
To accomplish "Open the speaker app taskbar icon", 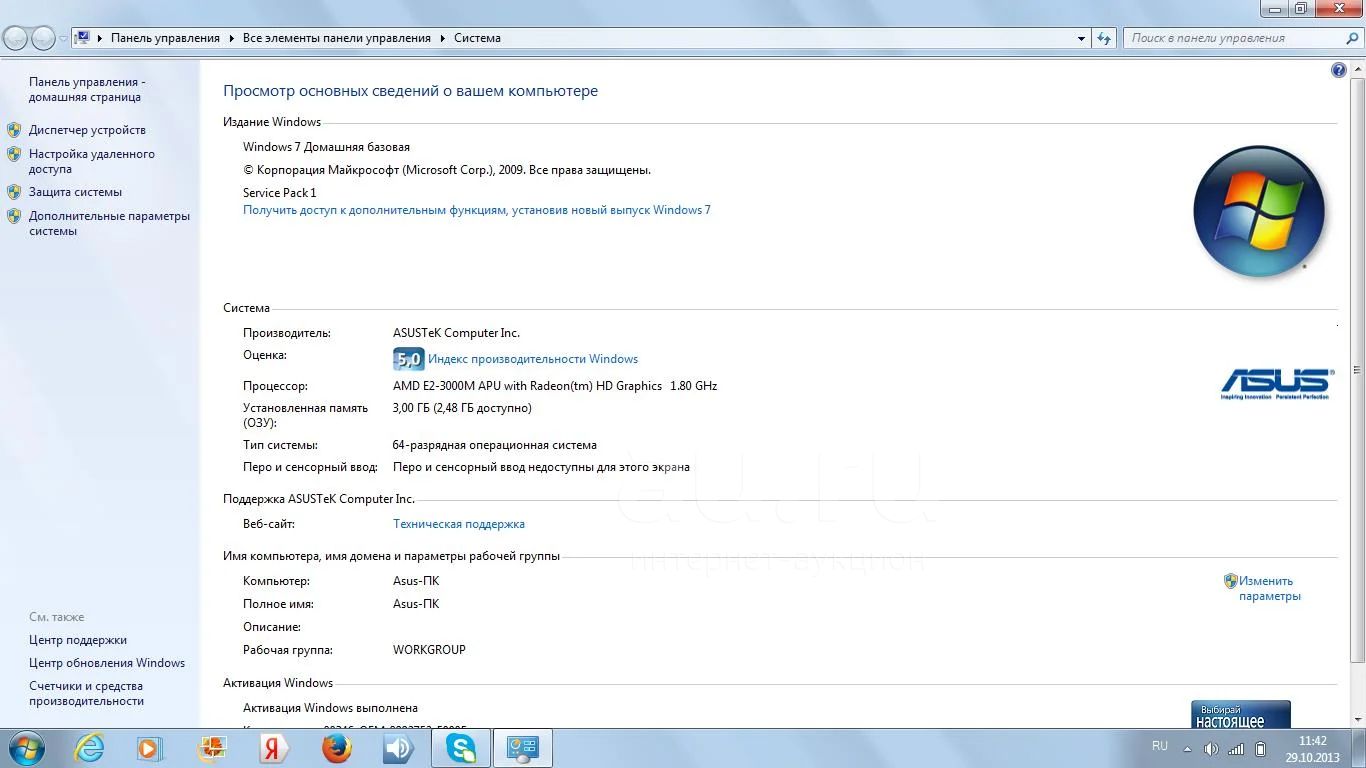I will [398, 748].
